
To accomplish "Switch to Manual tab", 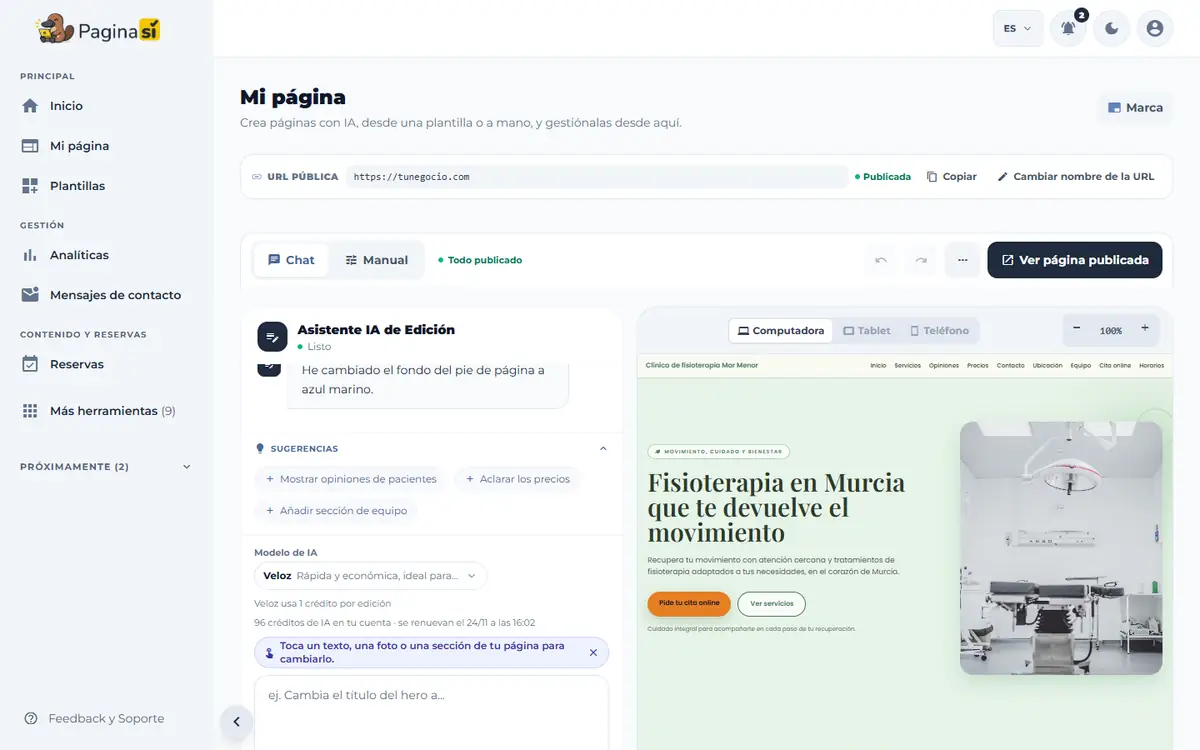I will (376, 260).
